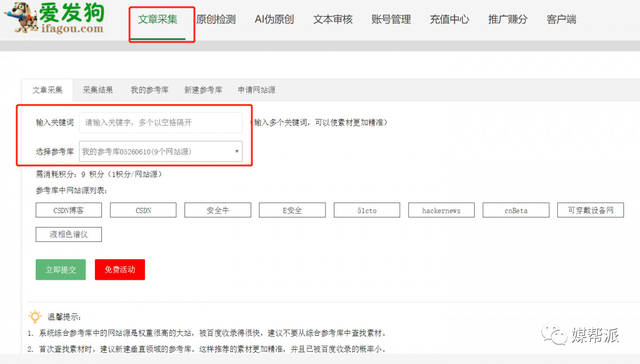Image resolution: width=640 pixels, height=364 pixels.
Task: Select the 安全牛 source box
Action: point(218,210)
